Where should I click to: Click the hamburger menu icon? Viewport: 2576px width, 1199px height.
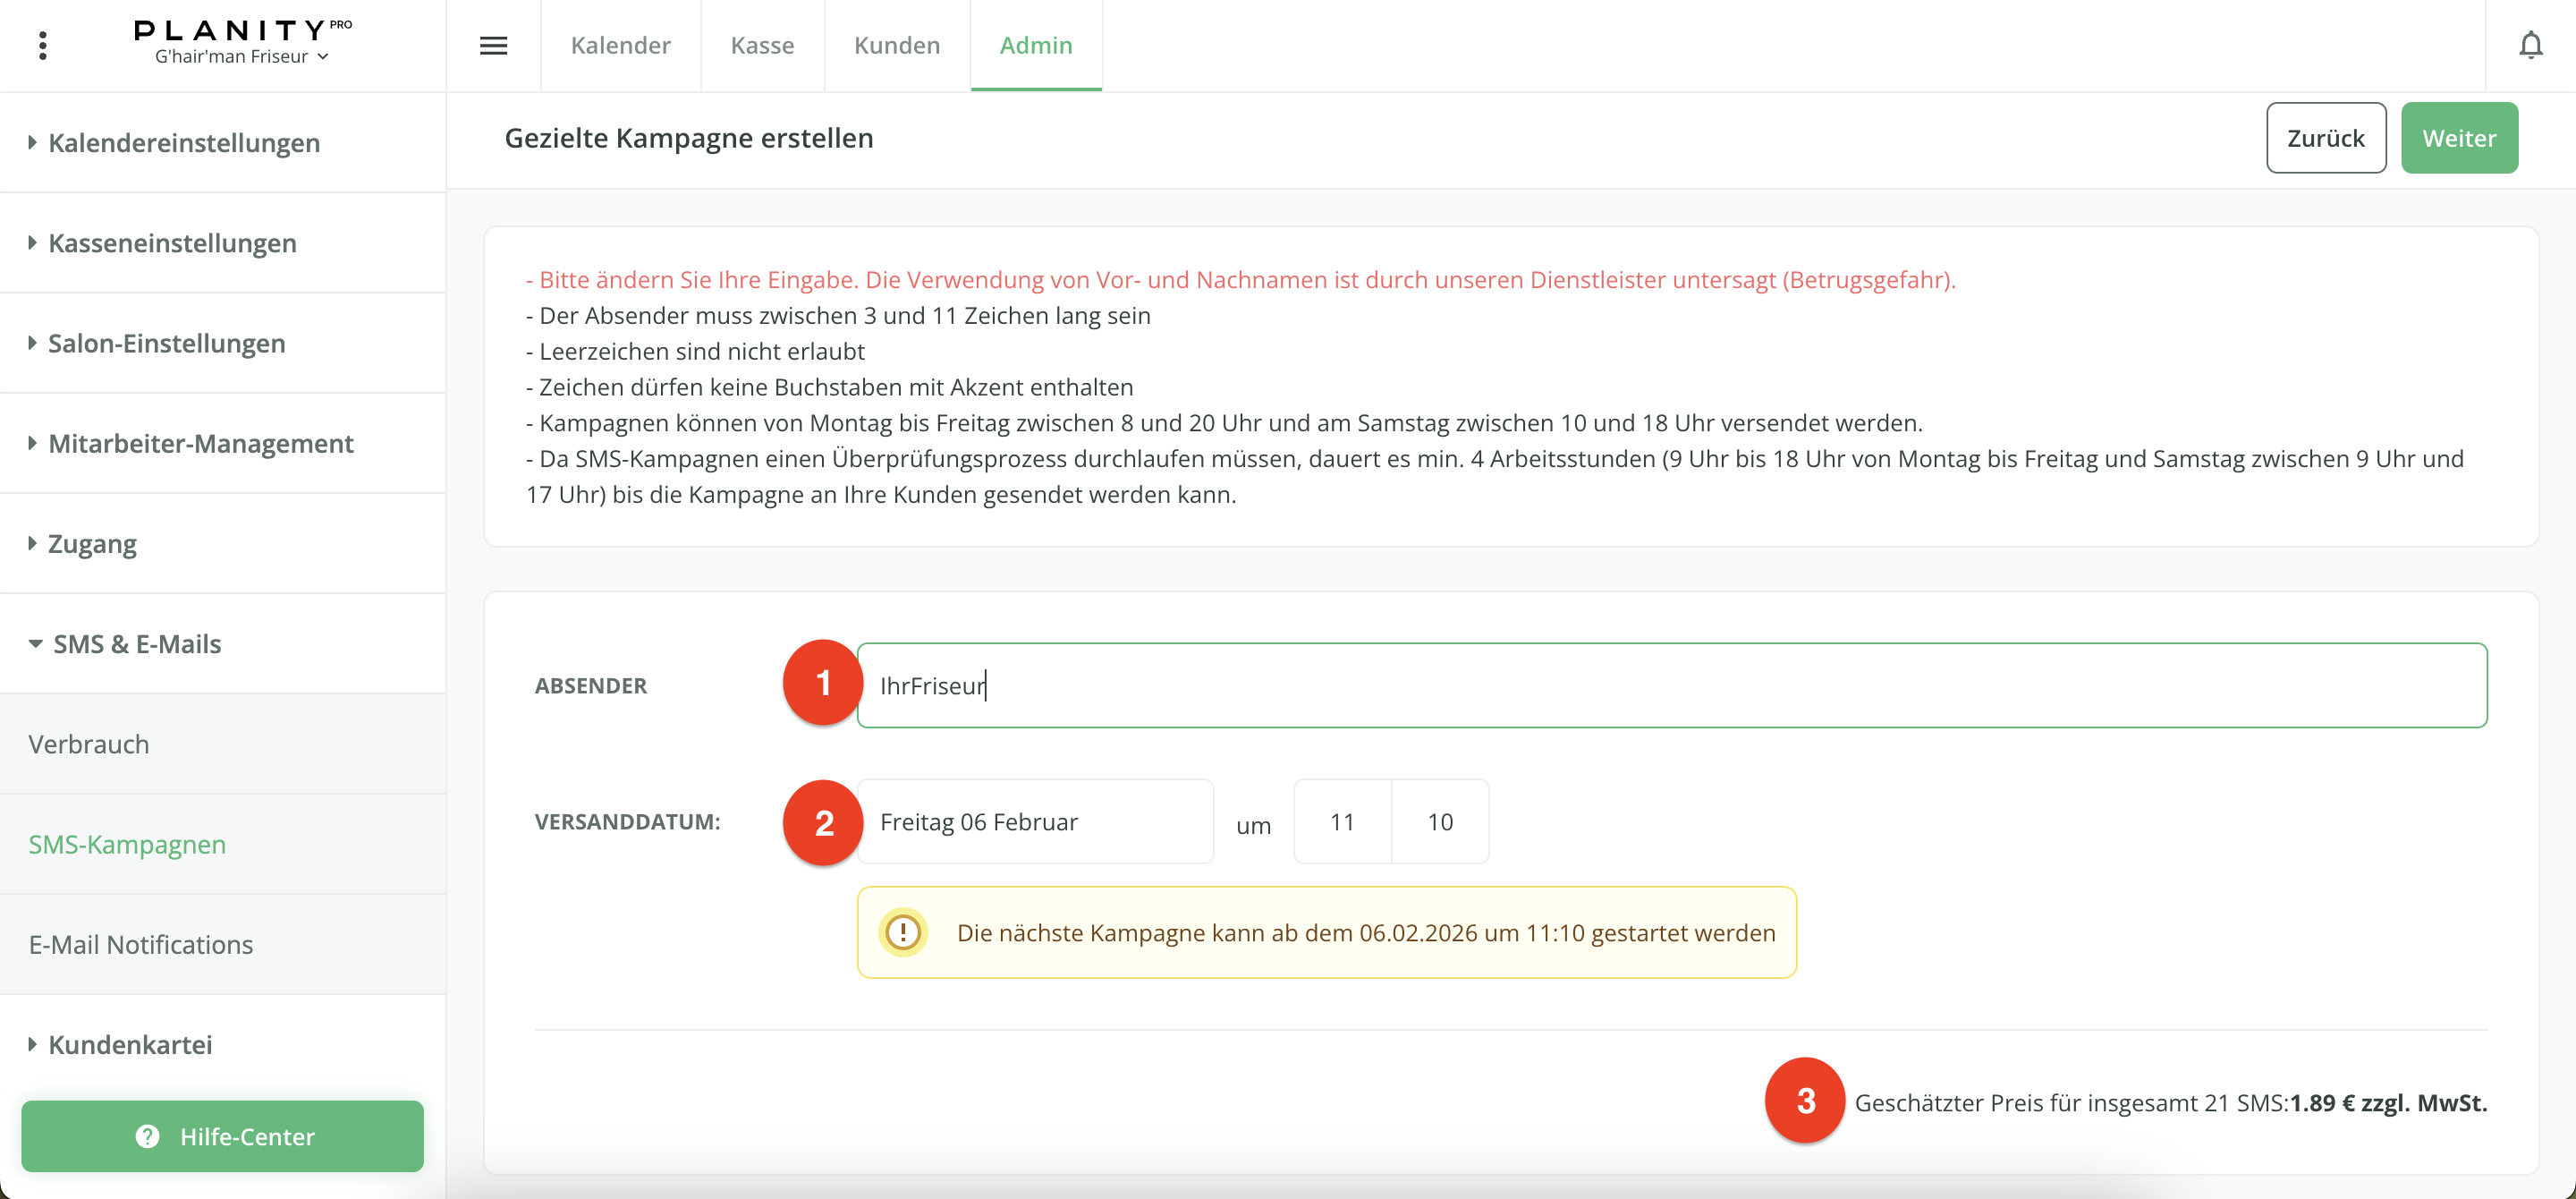pyautogui.click(x=493, y=45)
